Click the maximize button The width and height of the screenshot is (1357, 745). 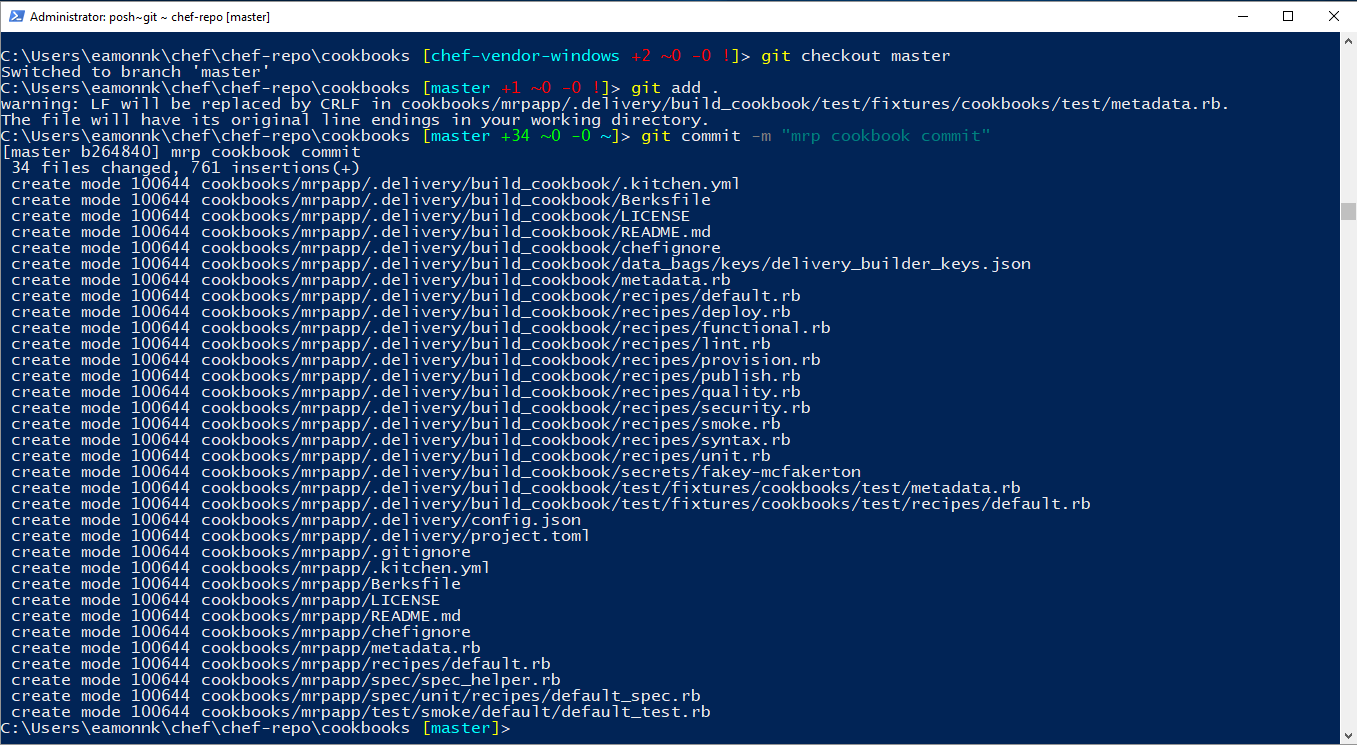pyautogui.click(x=1287, y=15)
